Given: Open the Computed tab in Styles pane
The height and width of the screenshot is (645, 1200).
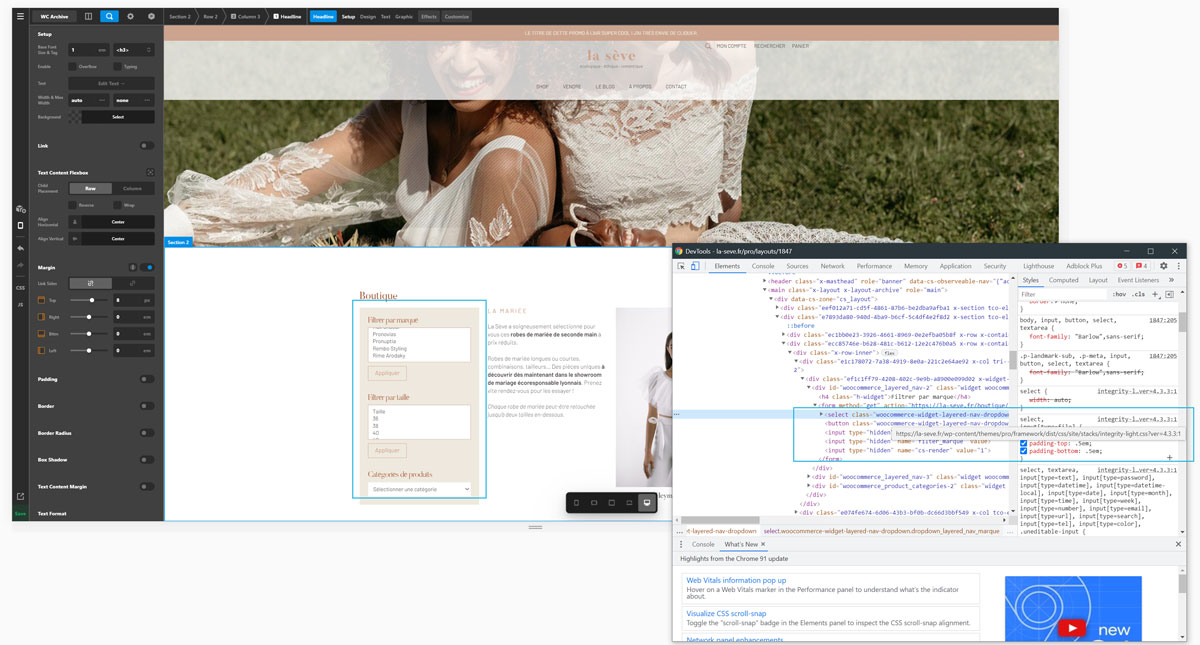Looking at the screenshot, I should (1063, 280).
